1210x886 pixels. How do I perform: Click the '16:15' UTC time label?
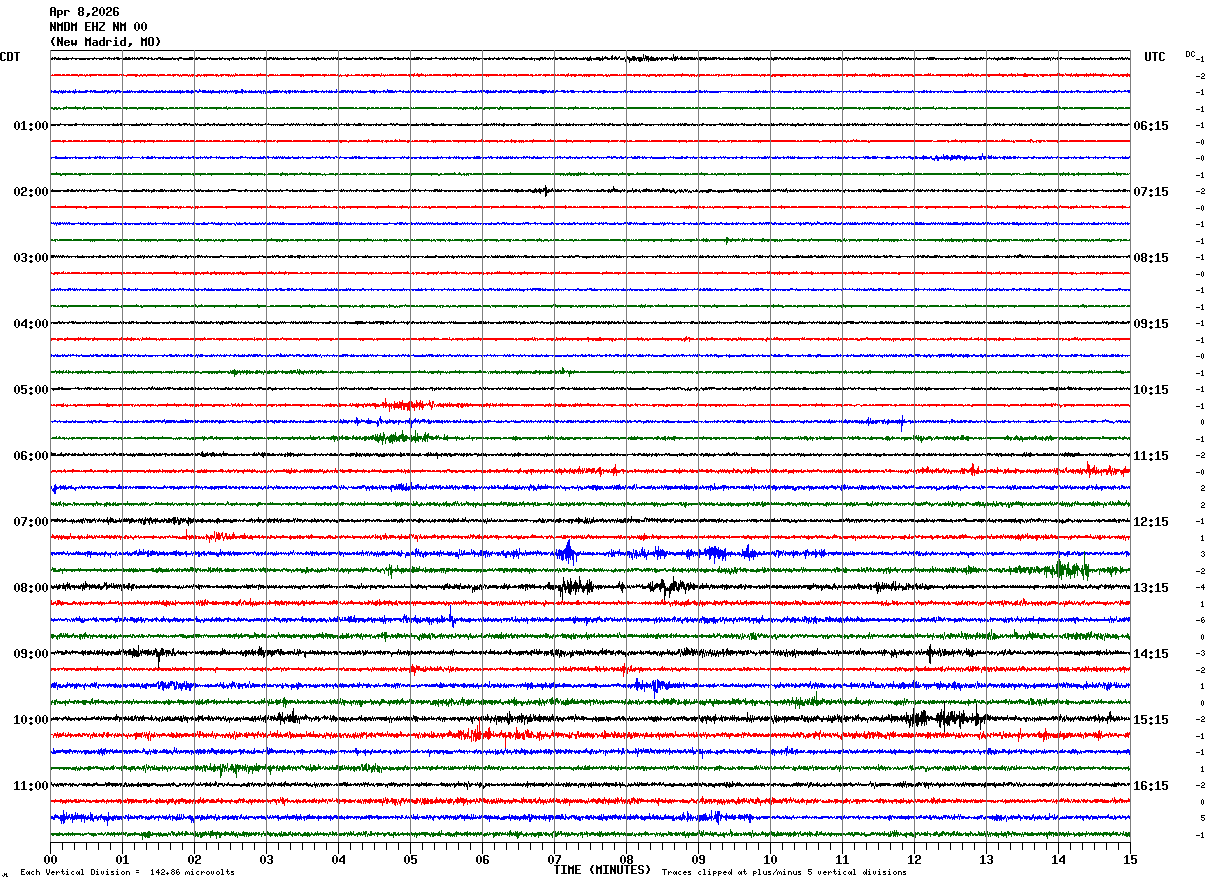coord(1151,786)
